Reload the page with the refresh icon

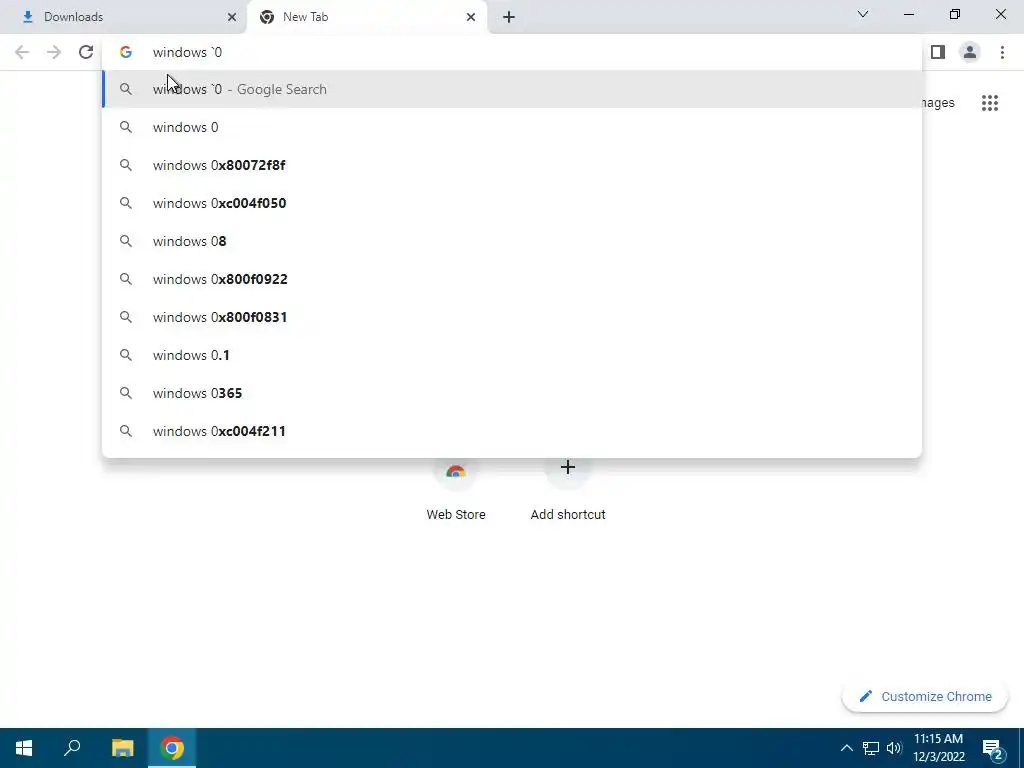[86, 52]
